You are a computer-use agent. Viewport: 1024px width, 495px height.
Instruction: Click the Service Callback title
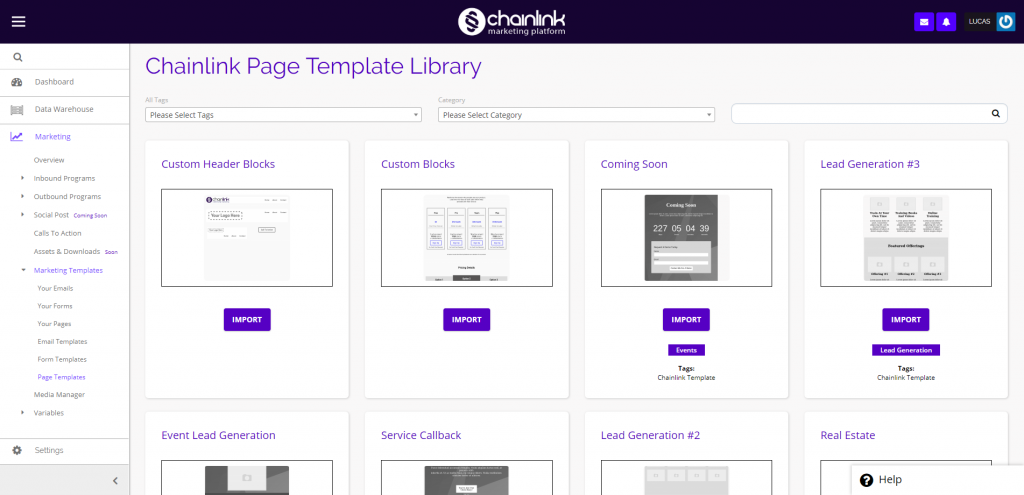pyautogui.click(x=421, y=435)
